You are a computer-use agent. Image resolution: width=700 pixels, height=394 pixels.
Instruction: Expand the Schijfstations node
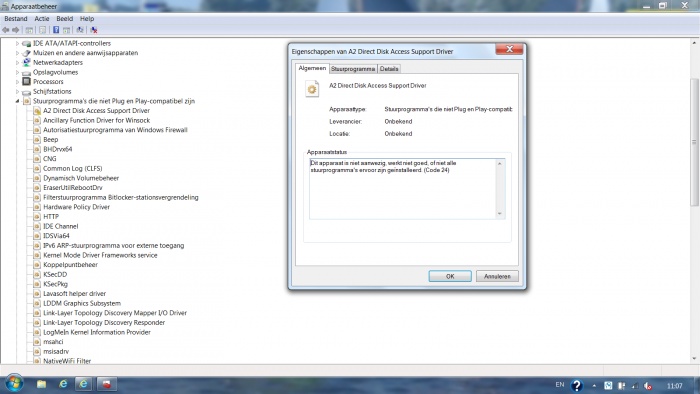tap(17, 91)
